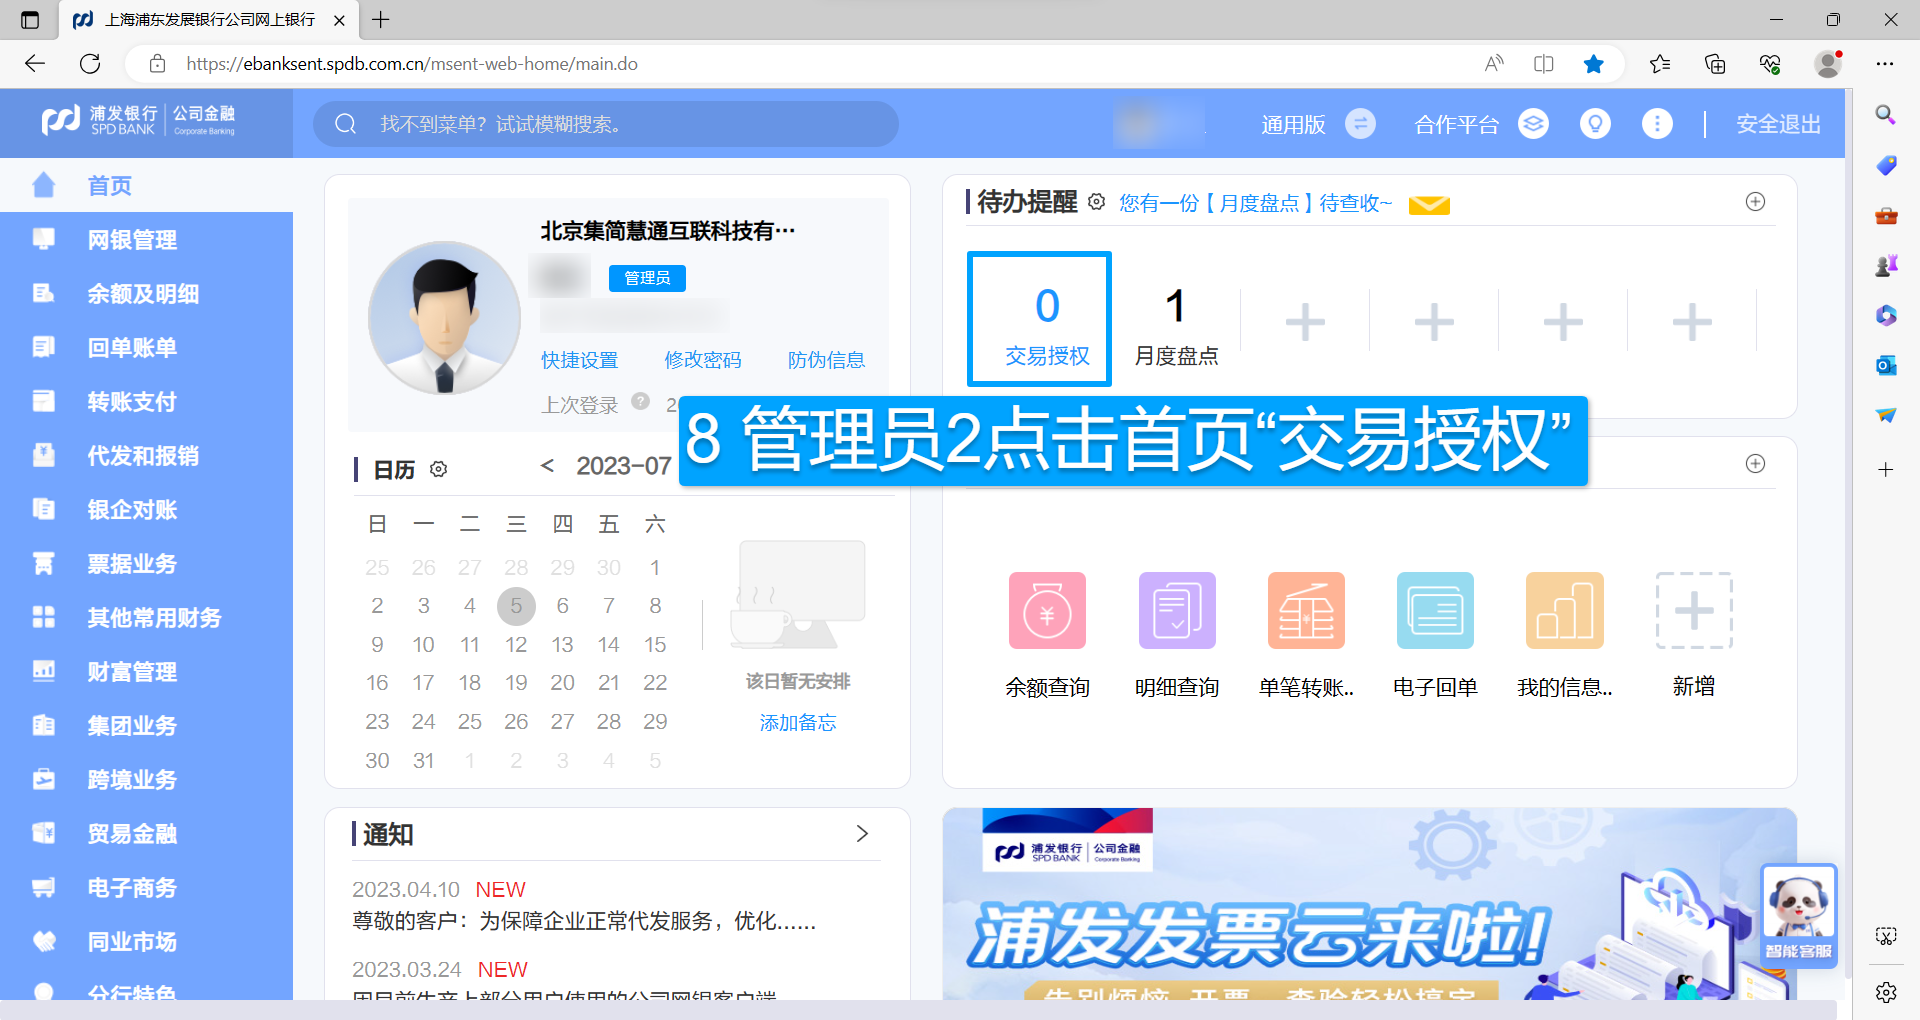Click the browser refresh button
Screen dimensions: 1920x1020
pyautogui.click(x=90, y=64)
